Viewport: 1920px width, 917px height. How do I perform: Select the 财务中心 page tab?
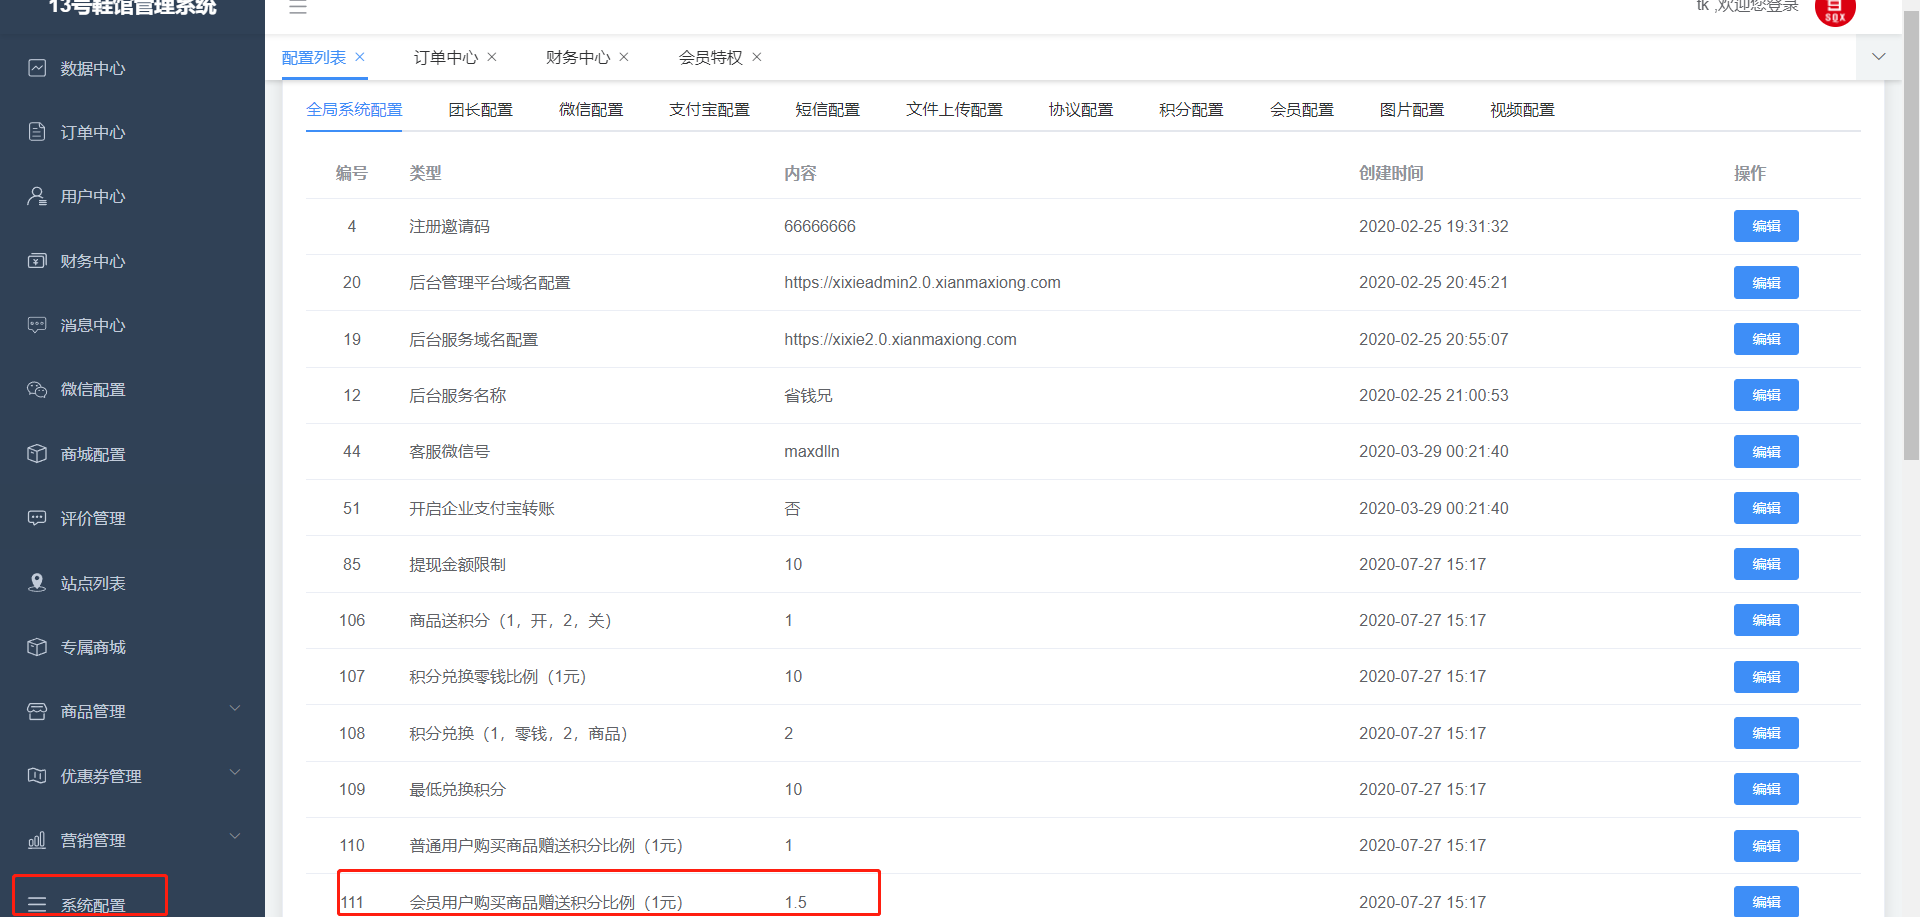pos(577,58)
